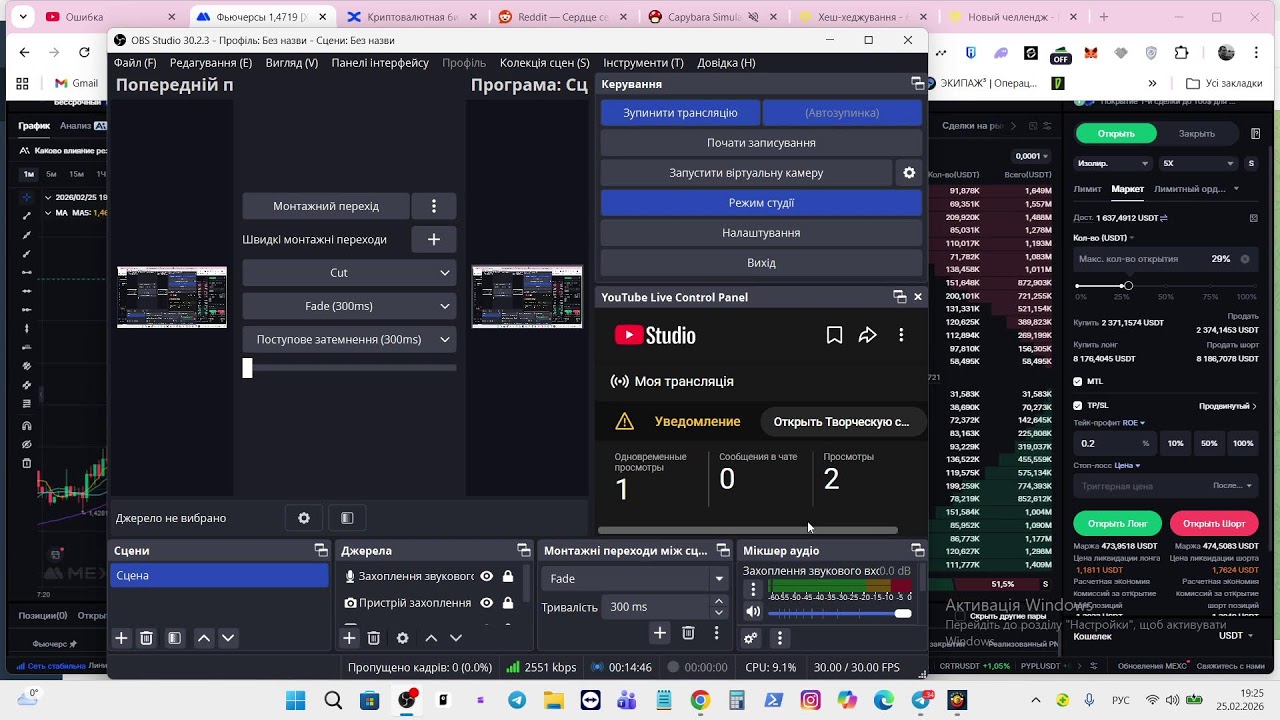Image resolution: width=1280 pixels, height=720 pixels.
Task: Click Почати записування button
Action: (761, 143)
